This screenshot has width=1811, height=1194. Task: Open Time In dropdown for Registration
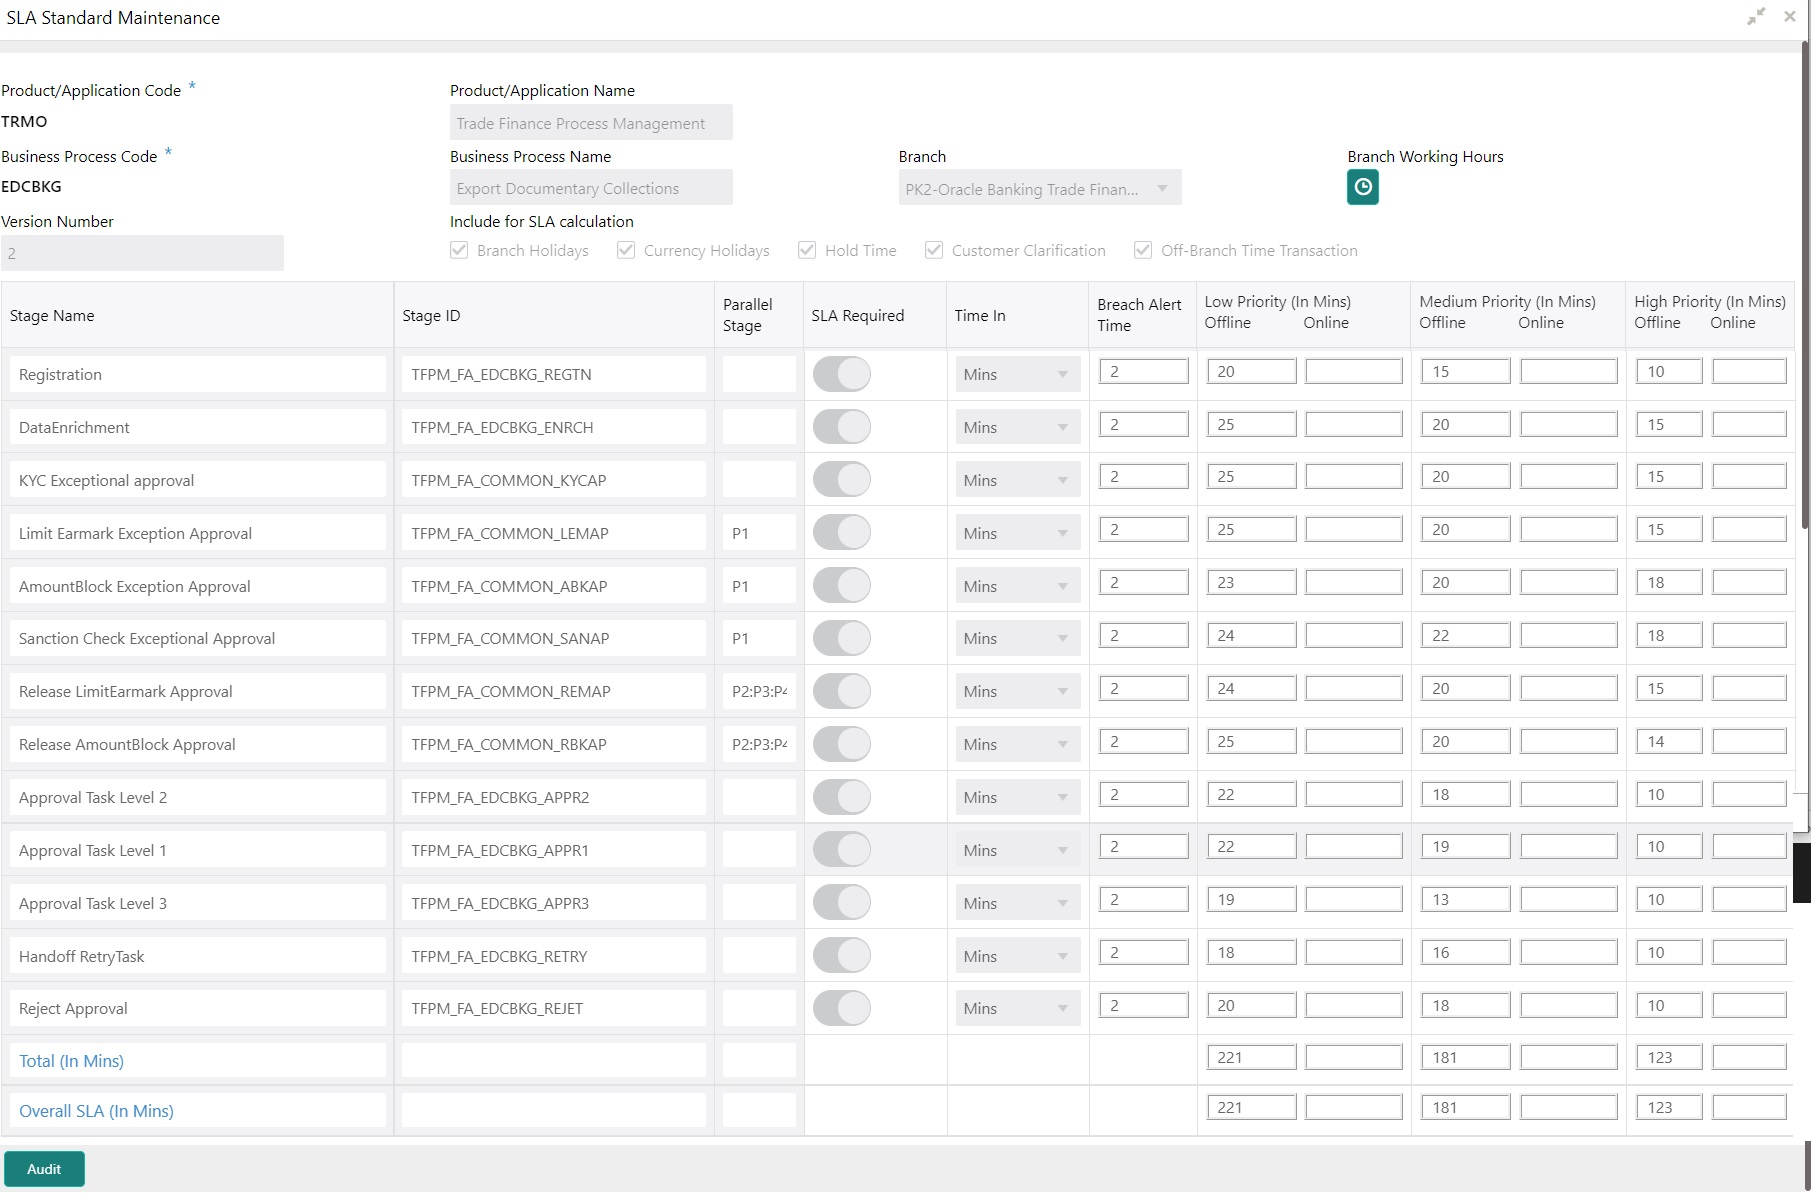(1018, 374)
